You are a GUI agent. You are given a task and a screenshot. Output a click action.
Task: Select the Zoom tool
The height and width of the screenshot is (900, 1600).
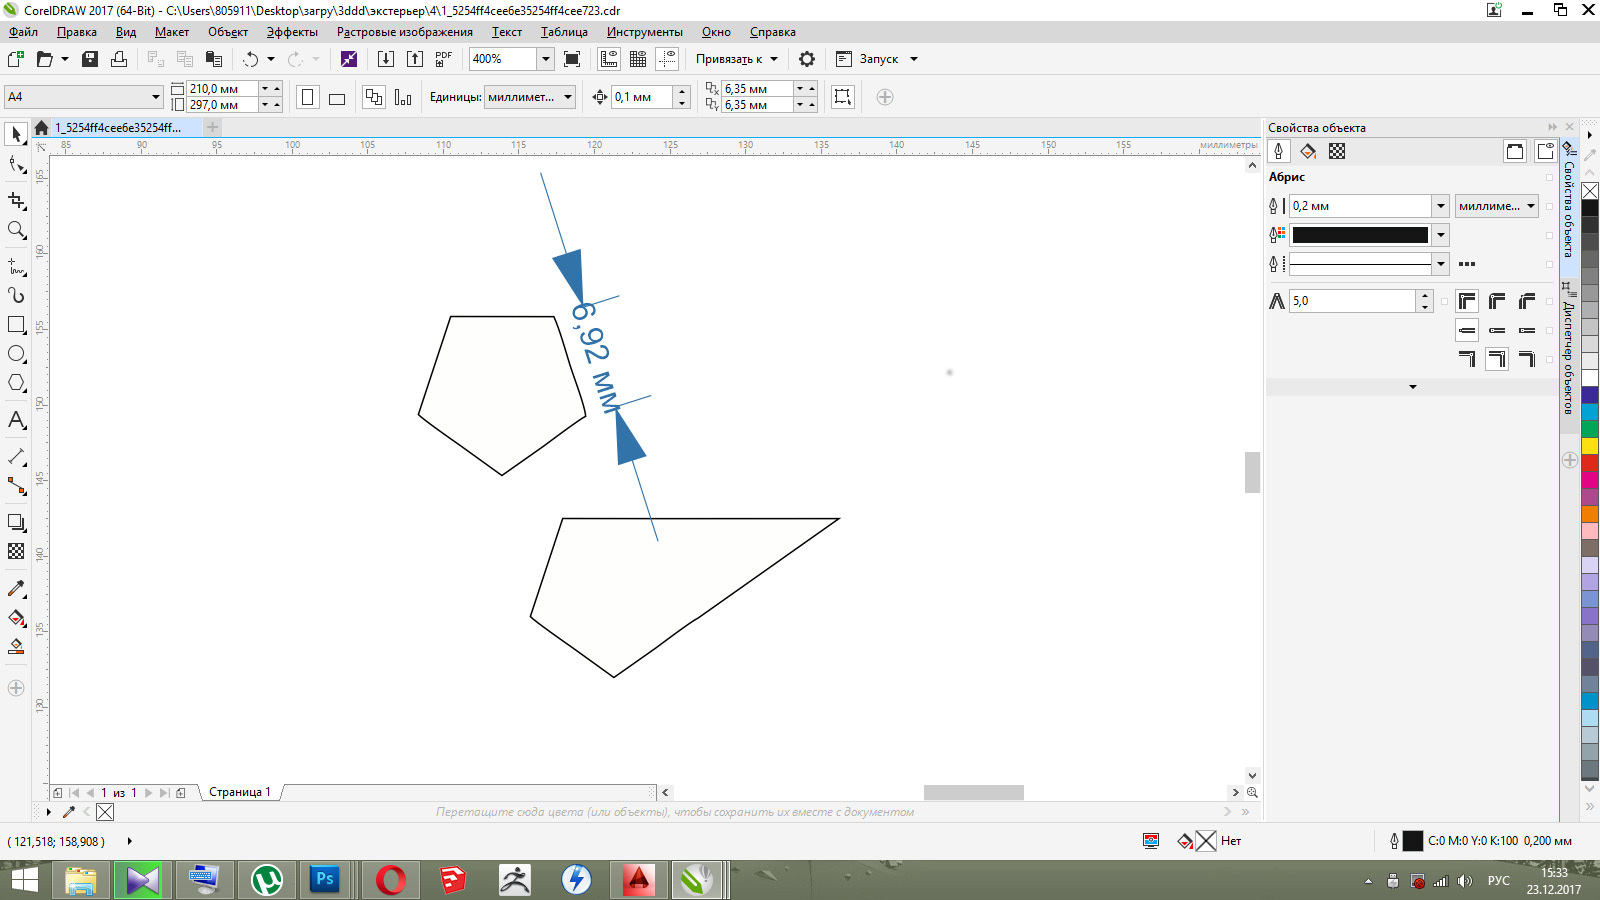tap(16, 230)
